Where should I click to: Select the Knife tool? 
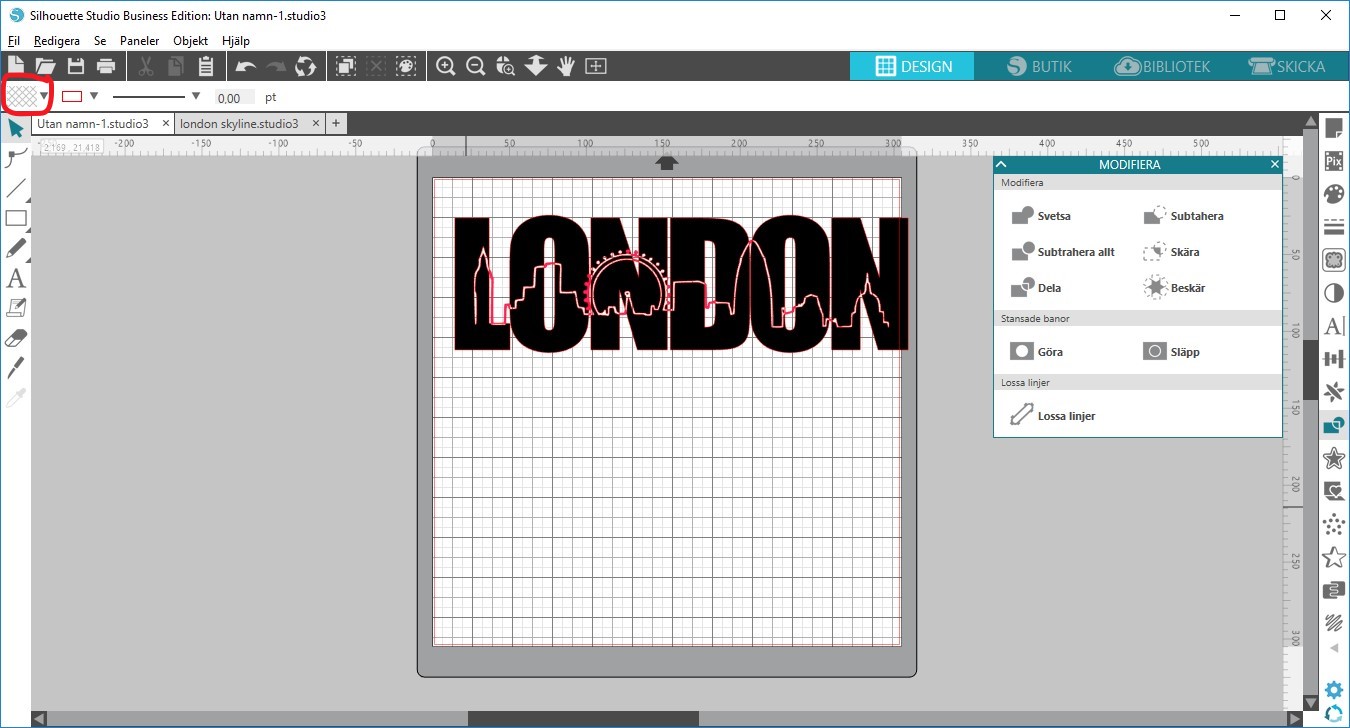pyautogui.click(x=16, y=368)
